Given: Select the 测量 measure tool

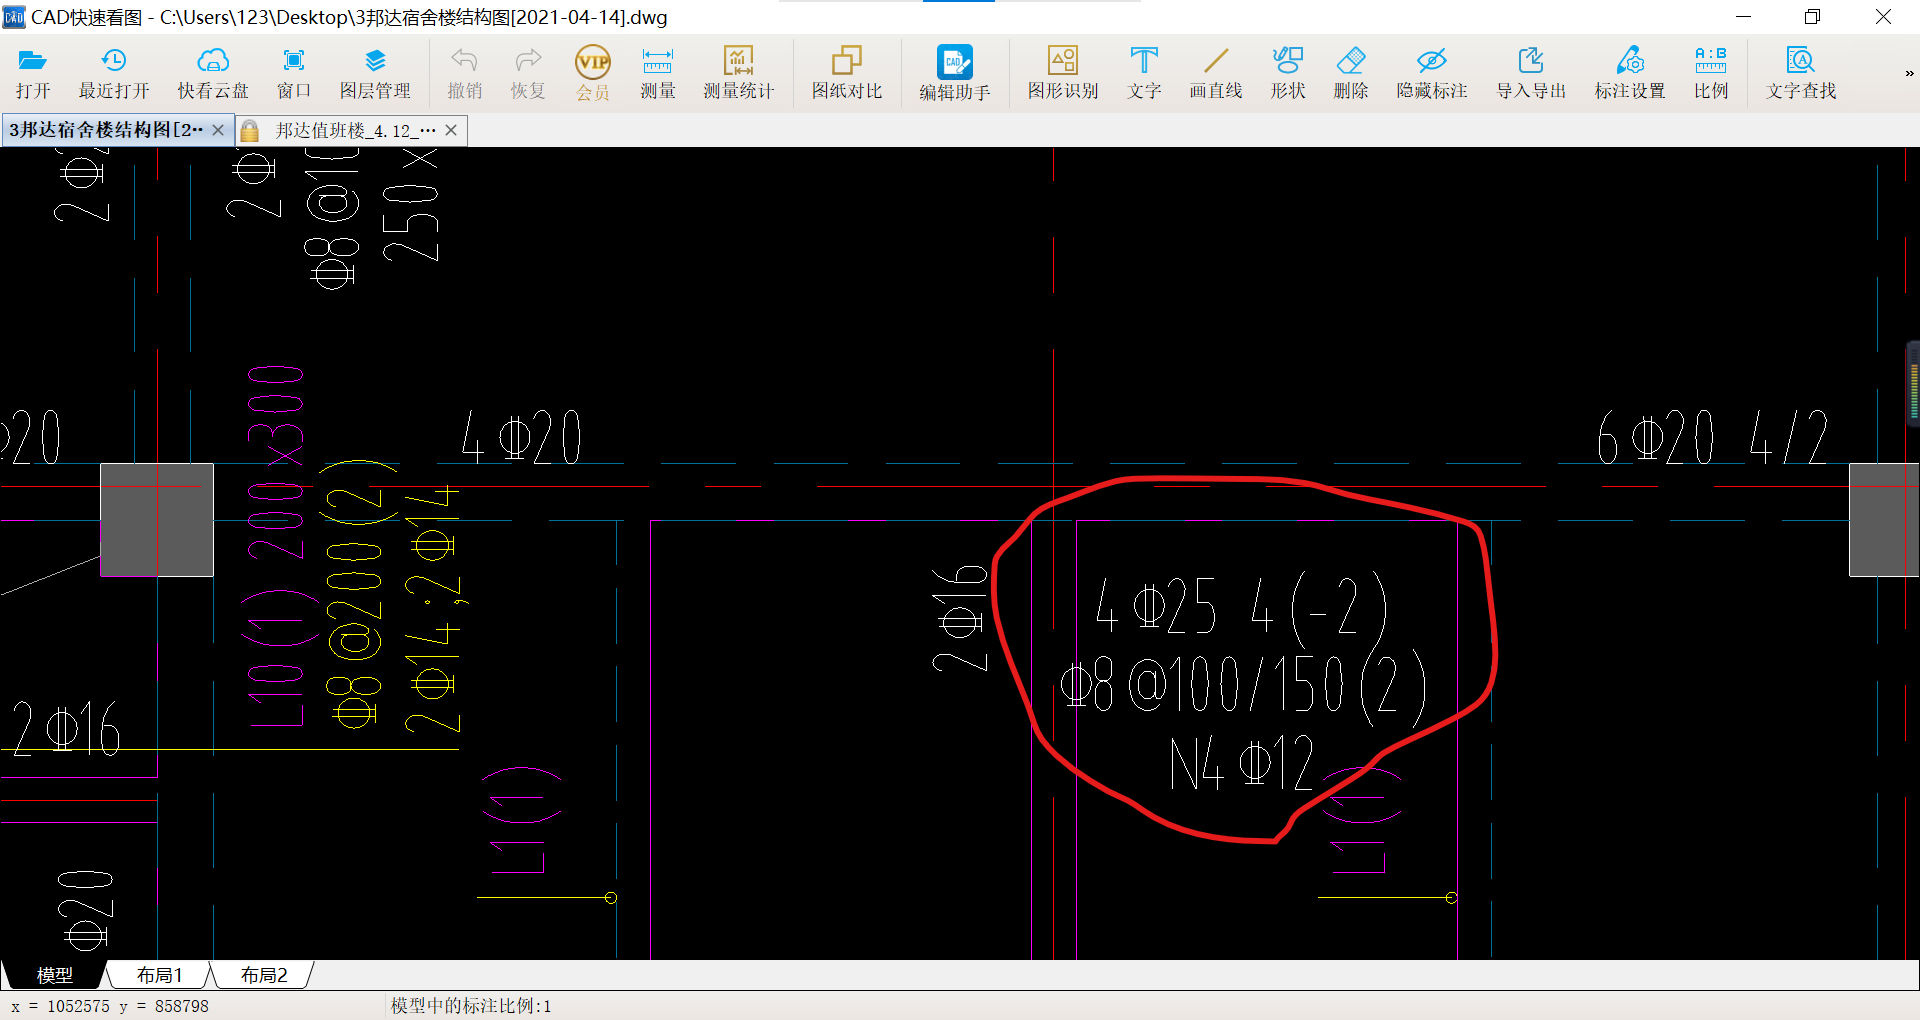Looking at the screenshot, I should tap(658, 73).
